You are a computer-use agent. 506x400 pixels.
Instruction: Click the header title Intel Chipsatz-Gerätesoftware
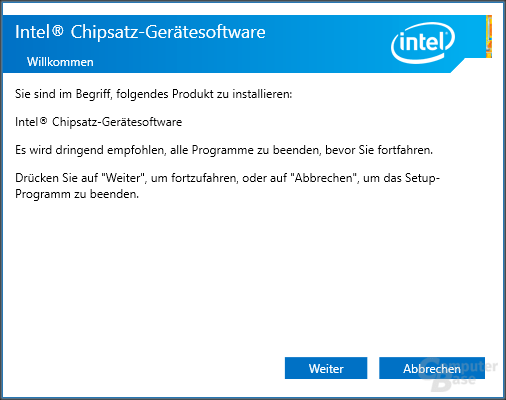pos(140,32)
